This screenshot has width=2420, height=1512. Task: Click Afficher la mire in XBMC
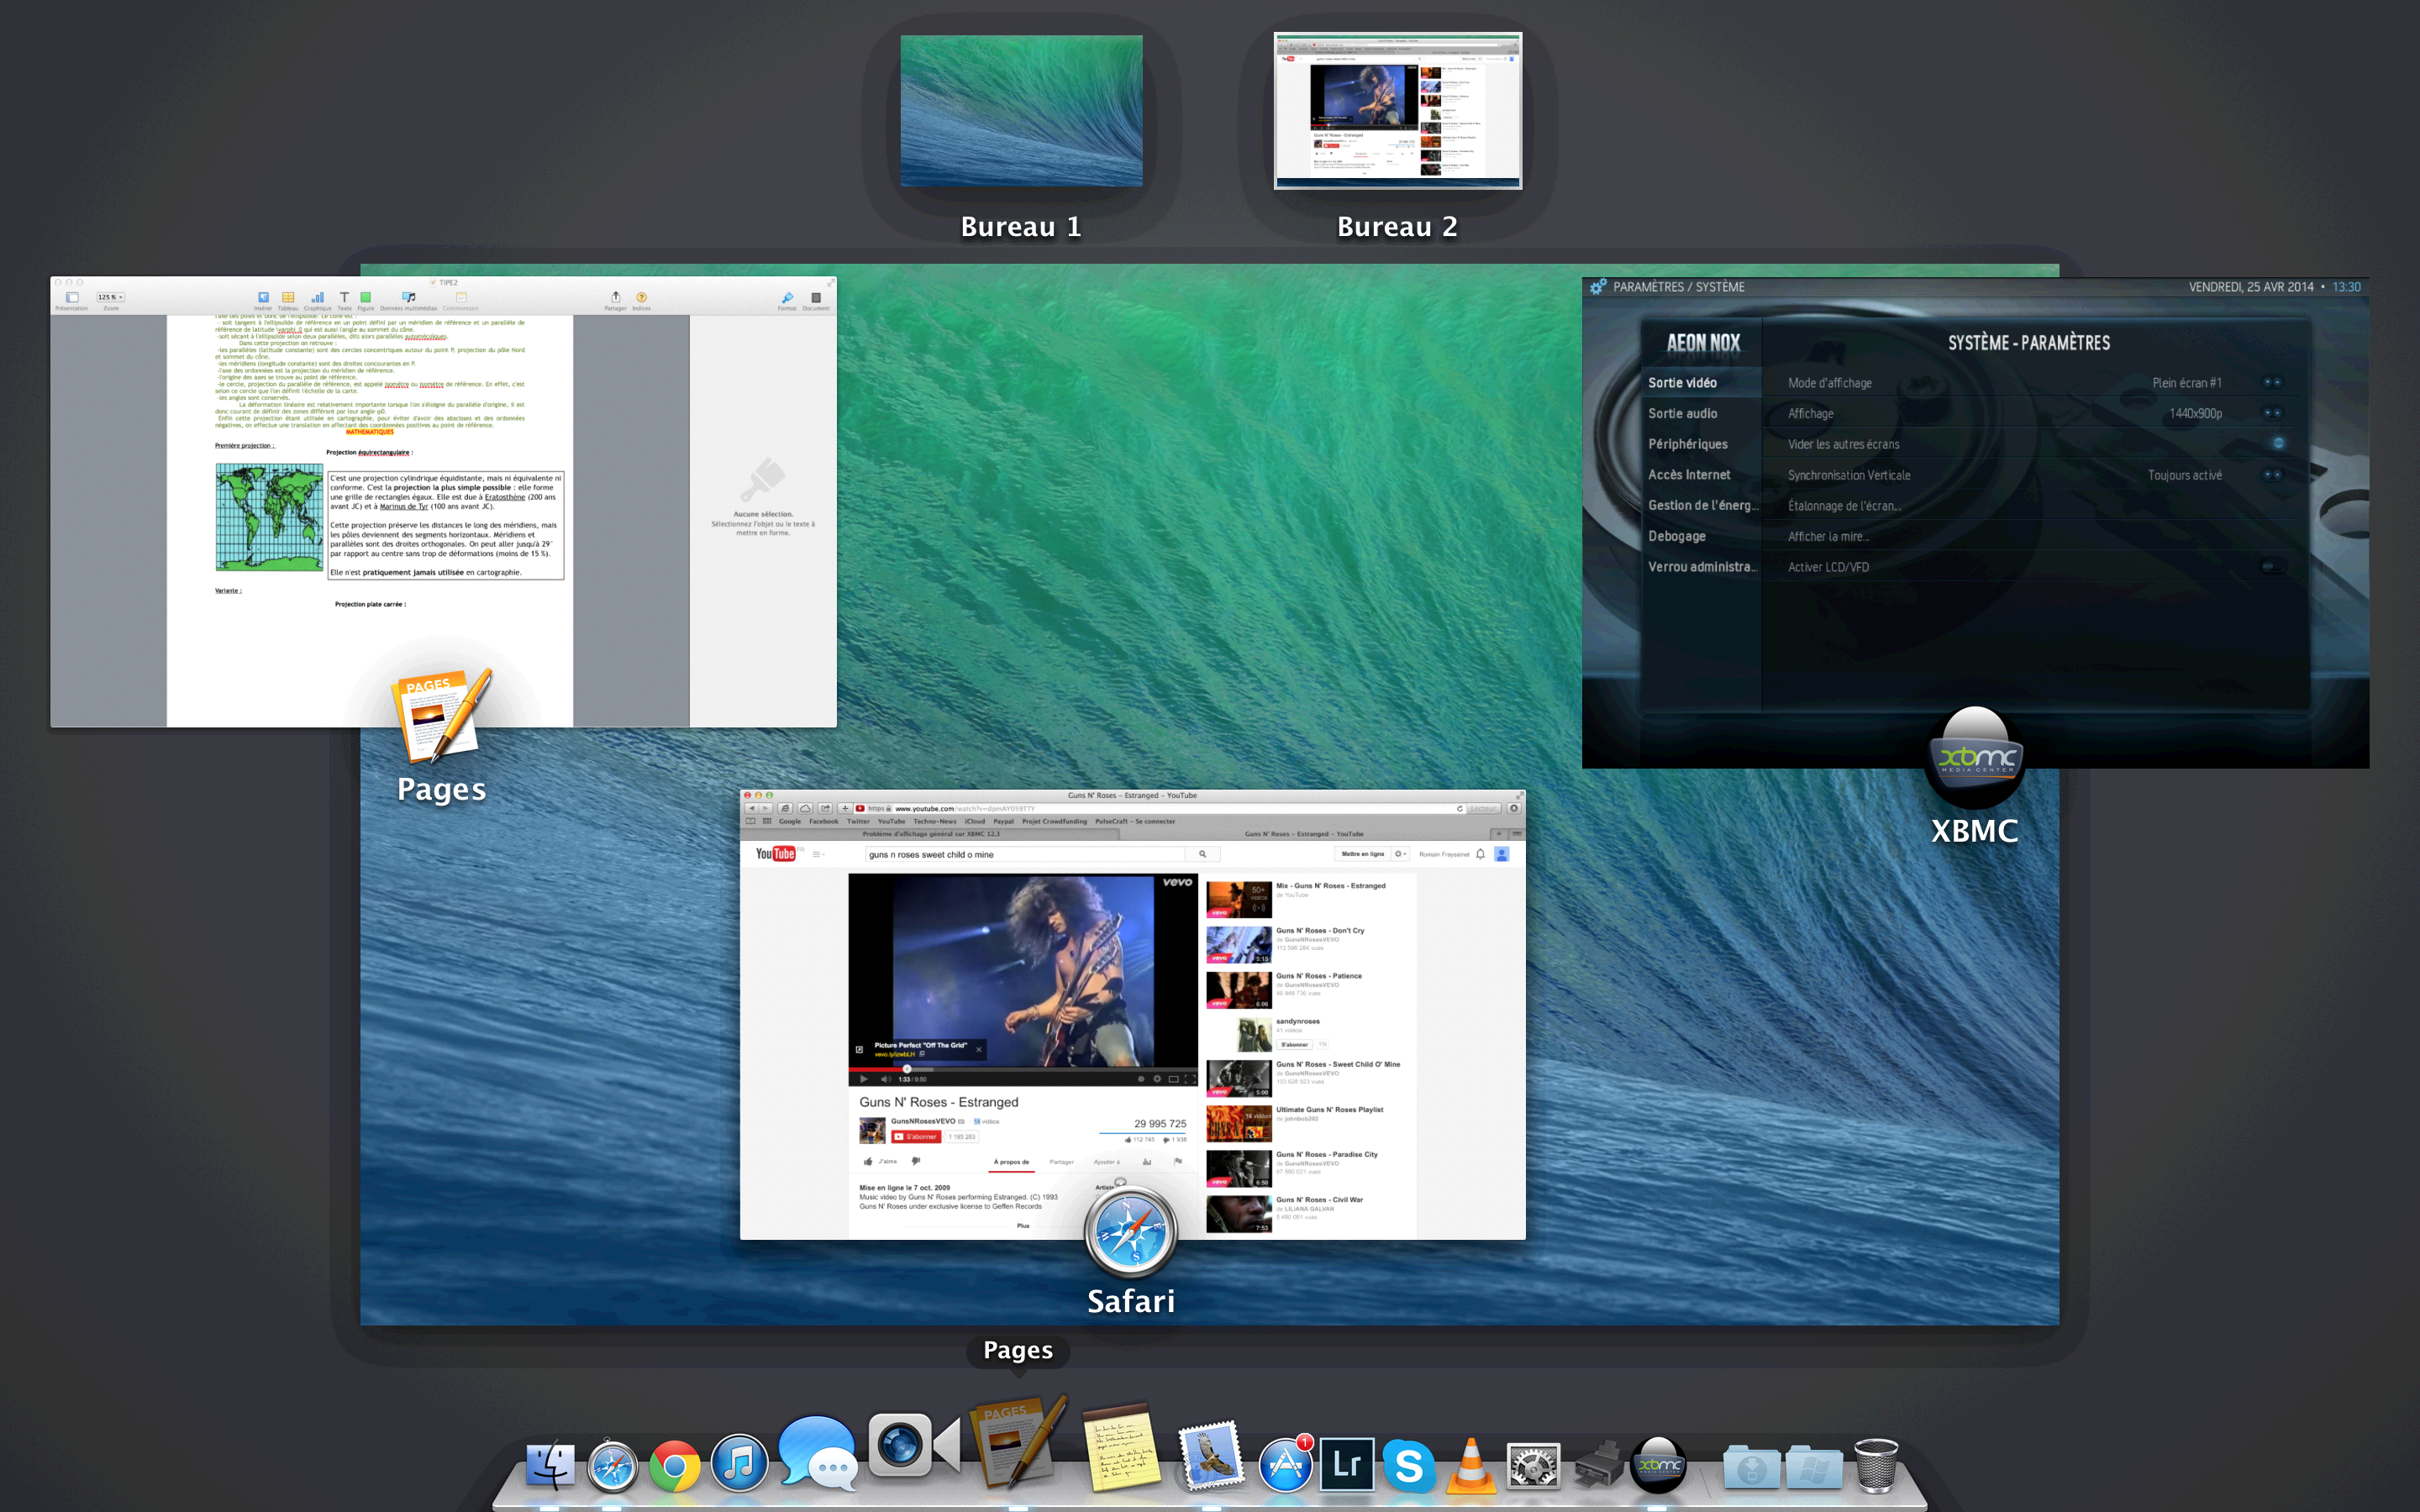(x=1828, y=536)
